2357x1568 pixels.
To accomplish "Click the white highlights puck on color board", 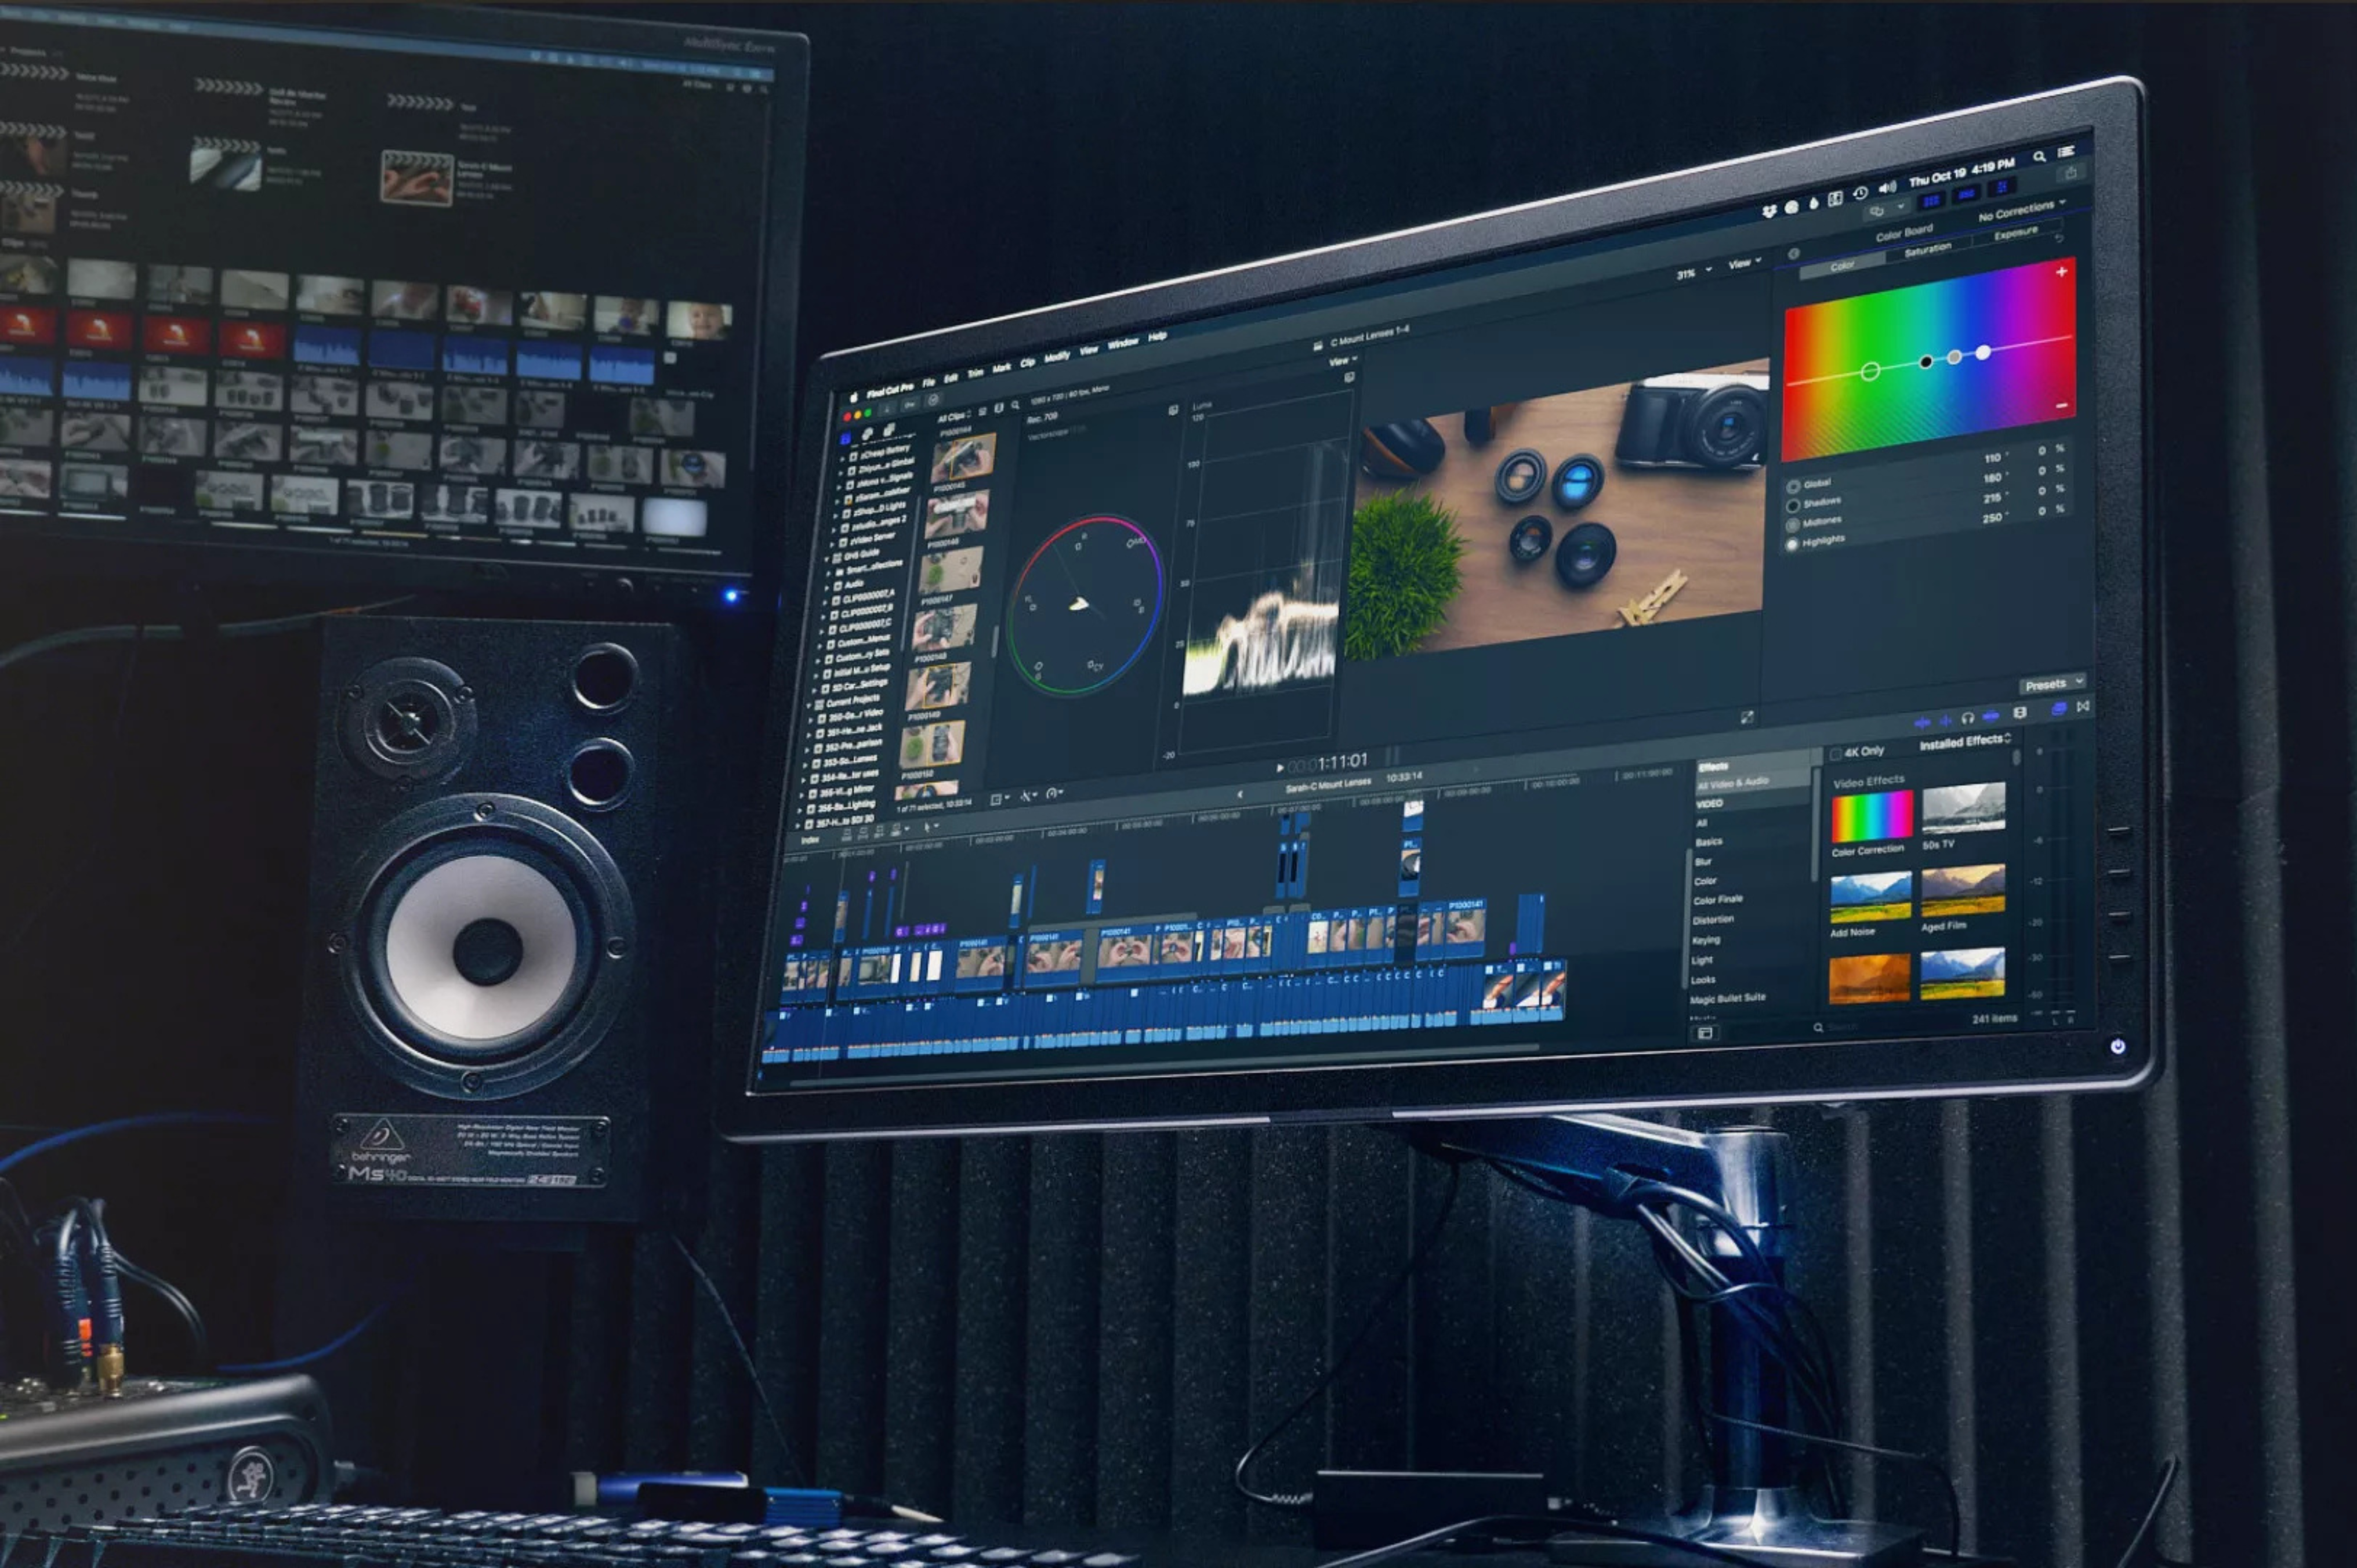I will point(1983,352).
